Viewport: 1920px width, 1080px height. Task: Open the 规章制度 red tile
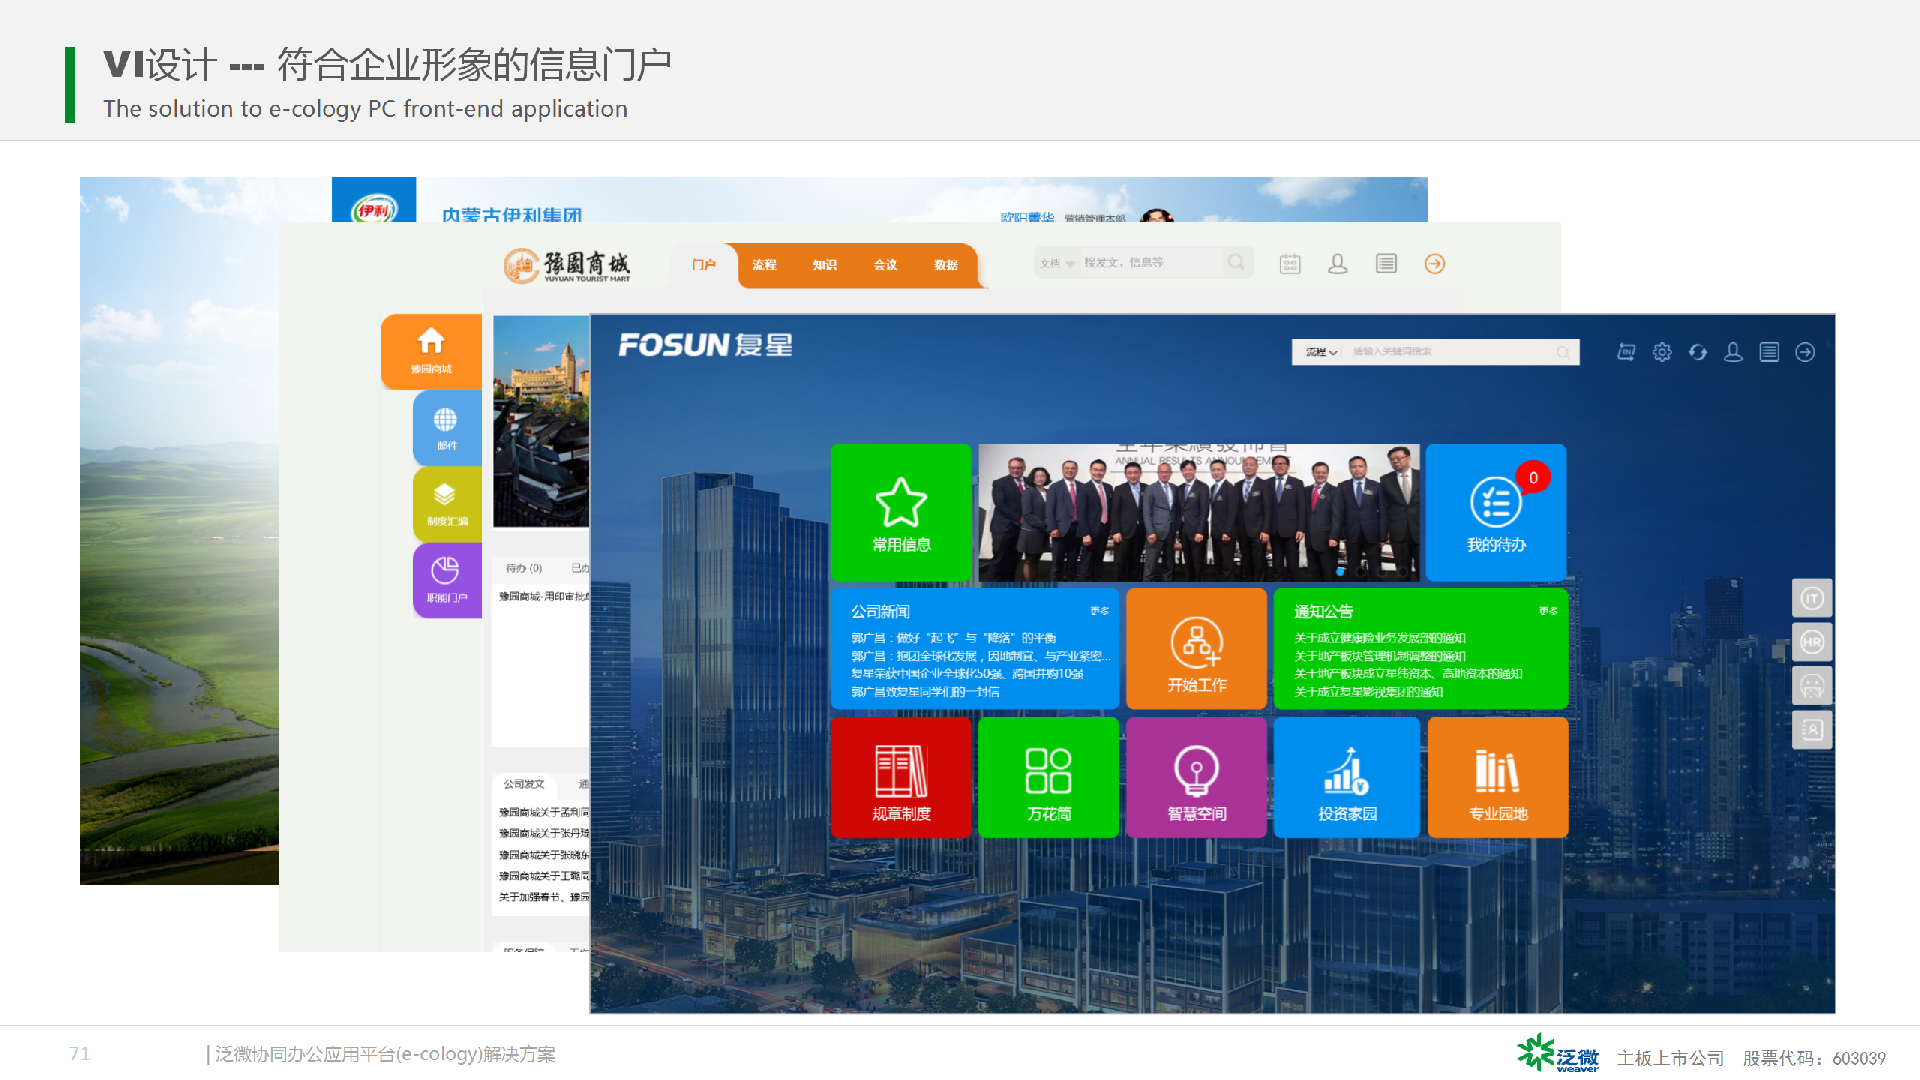coord(901,777)
